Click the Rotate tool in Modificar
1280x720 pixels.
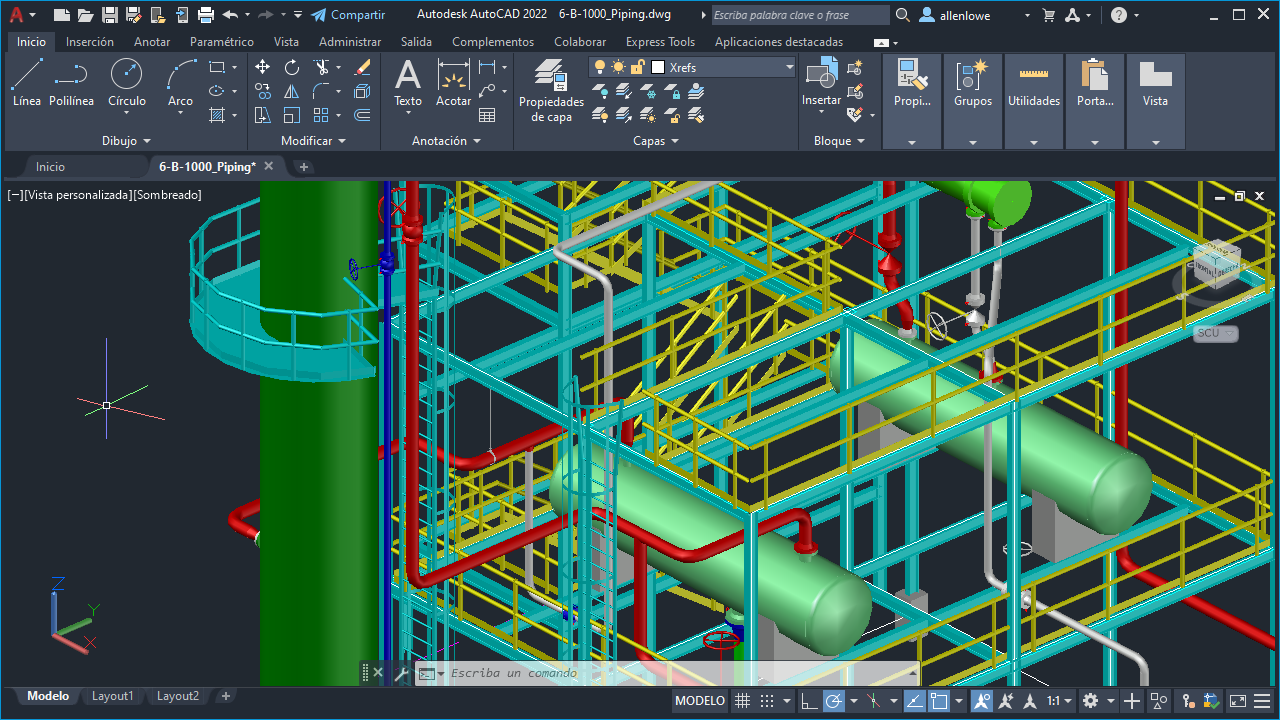(292, 67)
